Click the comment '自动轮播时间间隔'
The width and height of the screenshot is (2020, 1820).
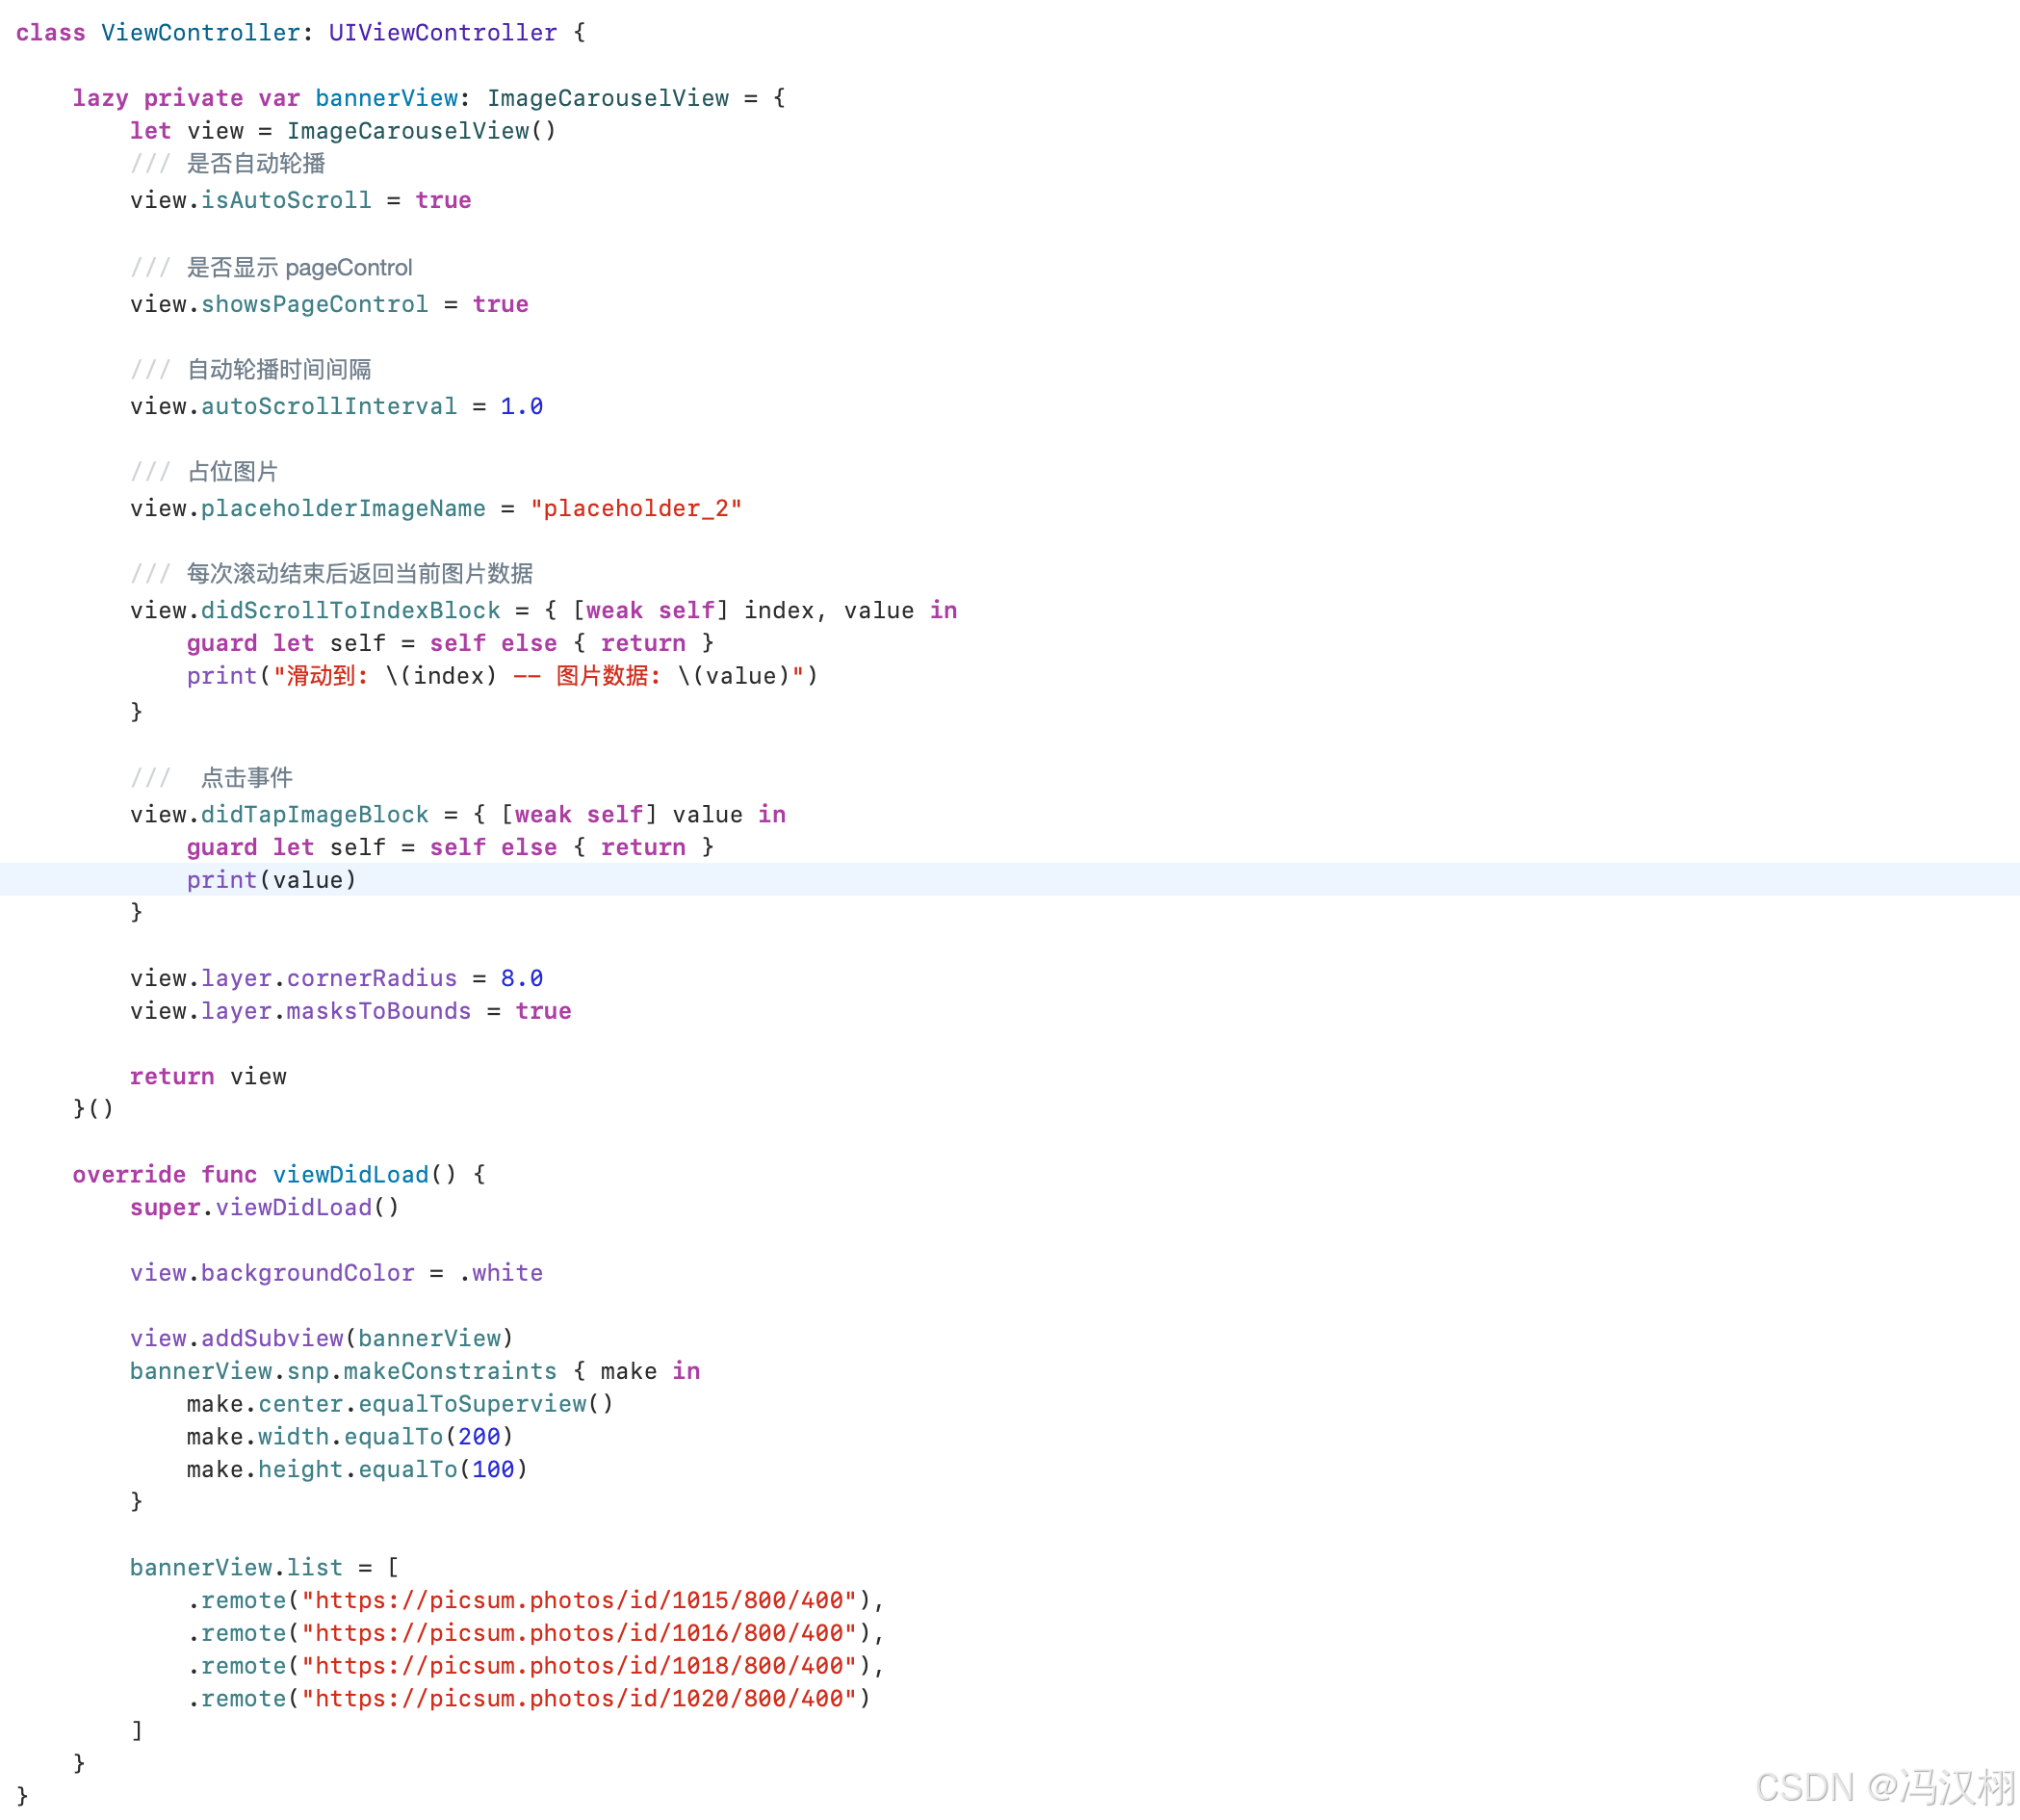pyautogui.click(x=279, y=369)
